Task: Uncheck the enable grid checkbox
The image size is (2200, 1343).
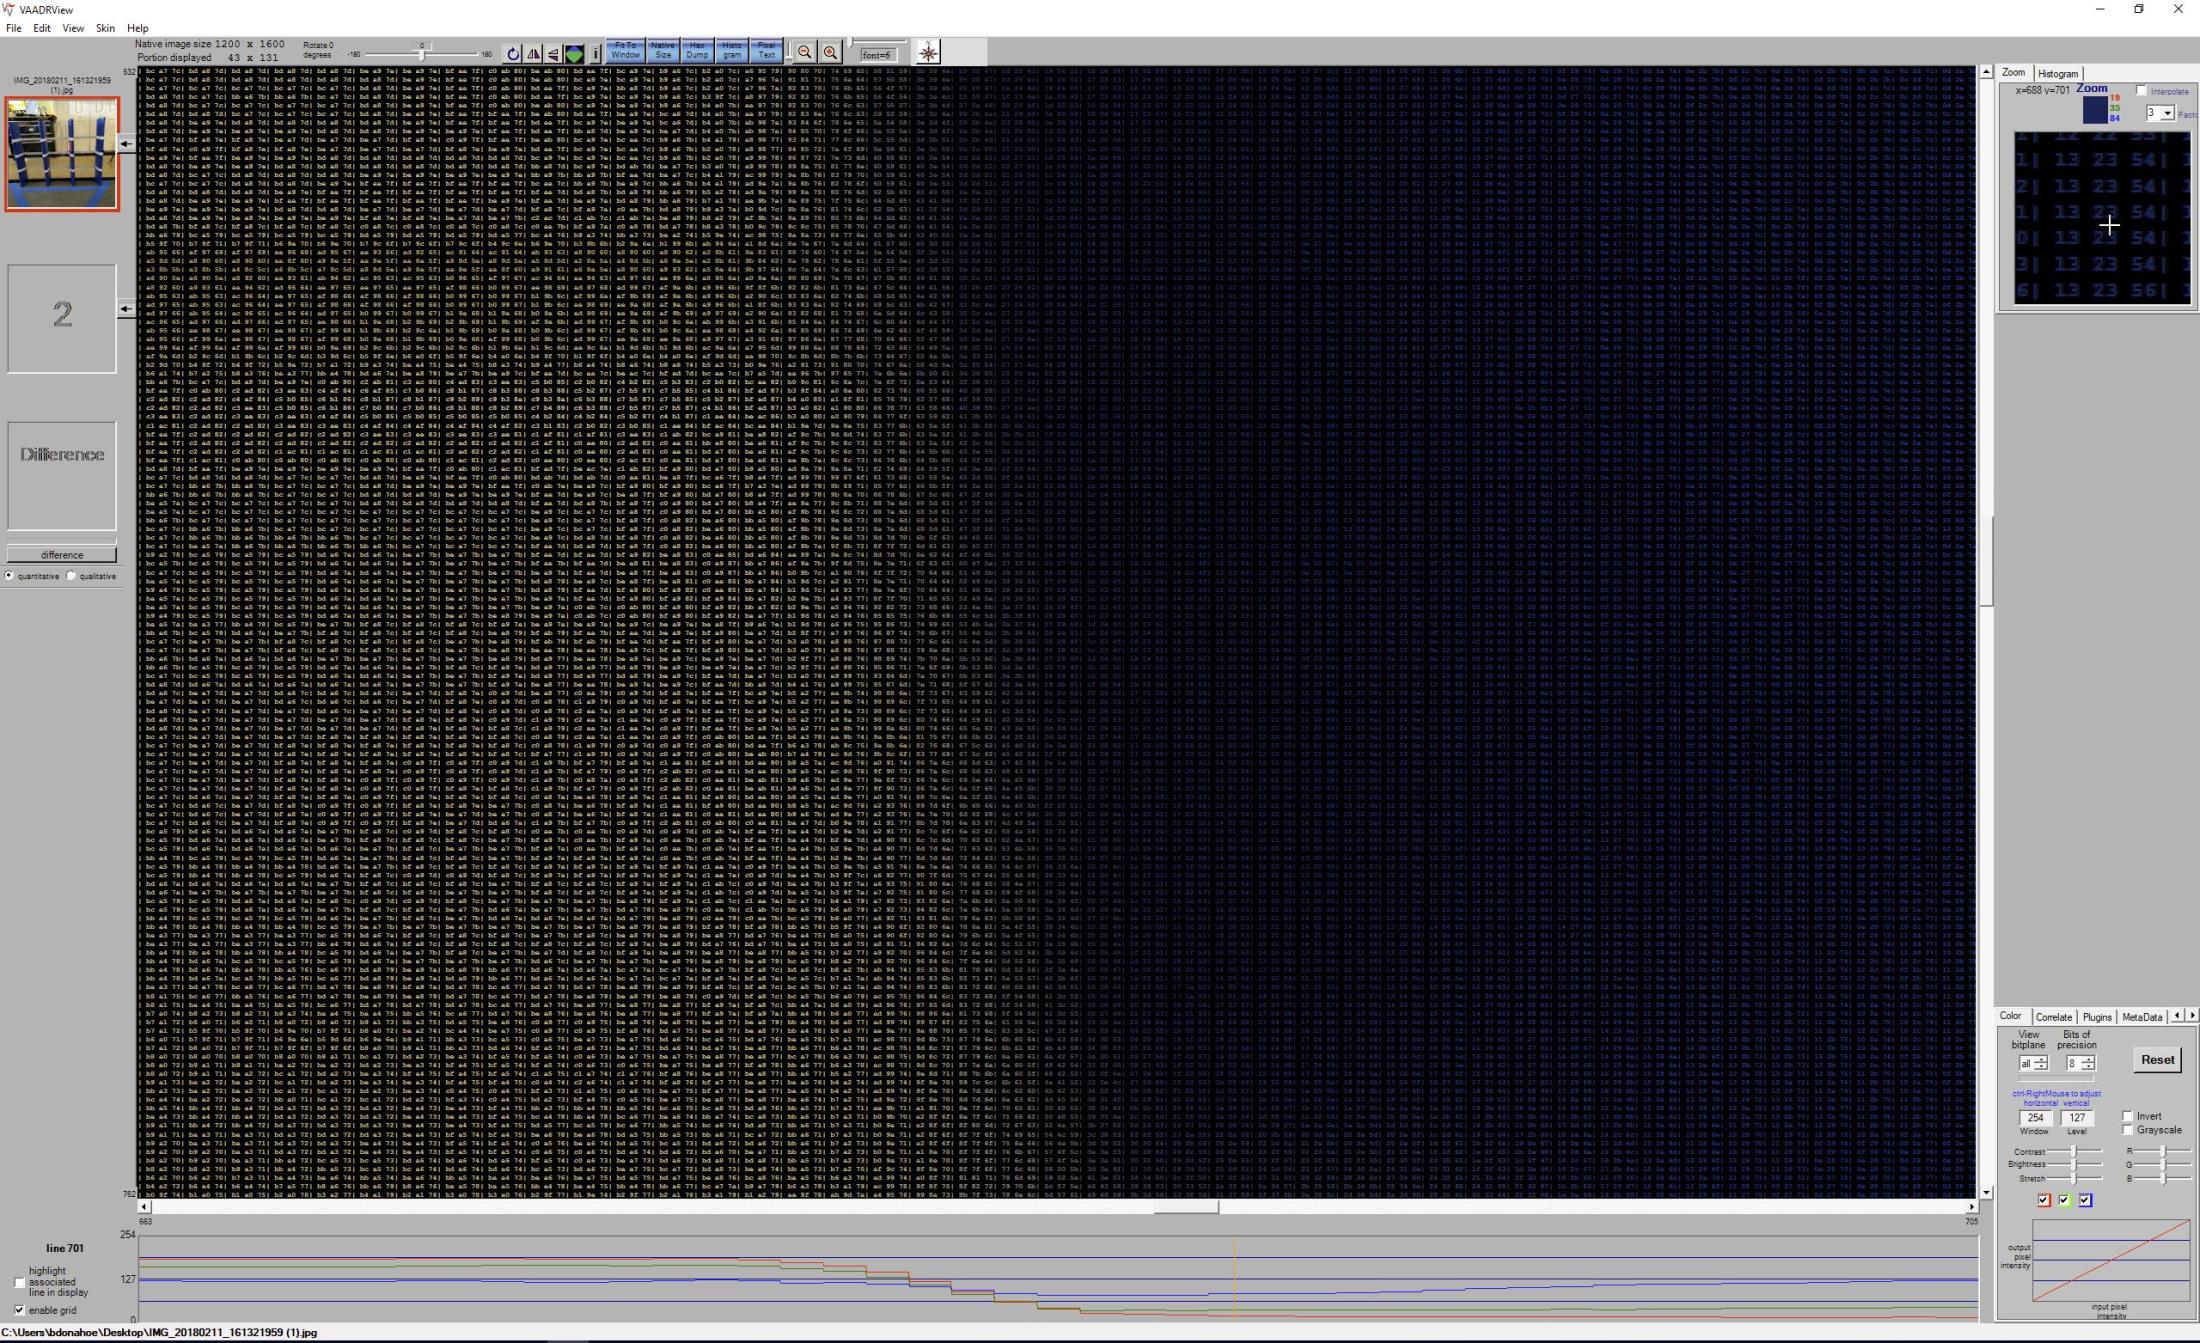Action: tap(19, 1310)
